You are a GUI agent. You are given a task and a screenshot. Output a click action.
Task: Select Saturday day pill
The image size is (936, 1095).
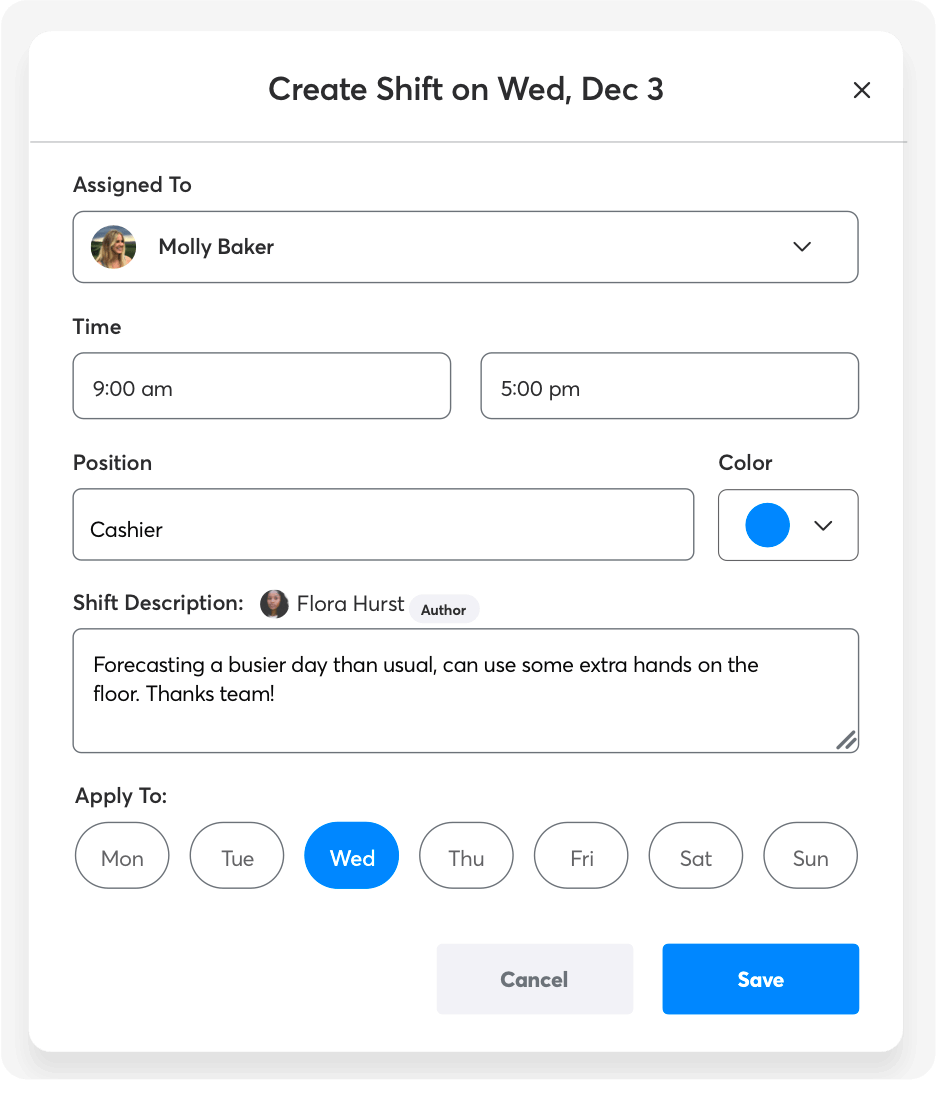click(696, 856)
